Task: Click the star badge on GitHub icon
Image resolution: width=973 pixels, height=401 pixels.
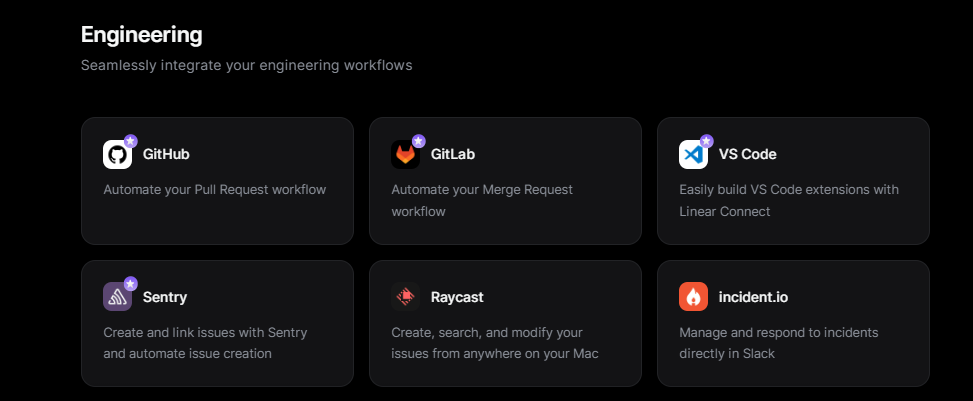Action: click(130, 142)
